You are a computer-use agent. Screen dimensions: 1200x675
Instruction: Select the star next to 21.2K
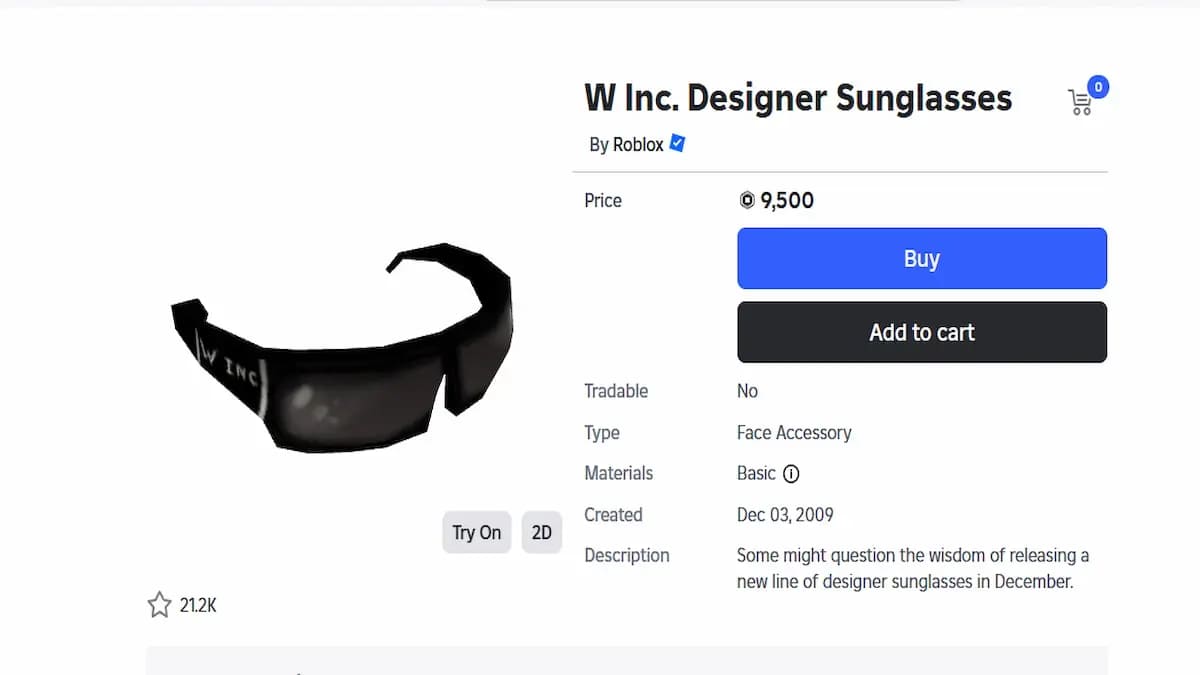(158, 604)
